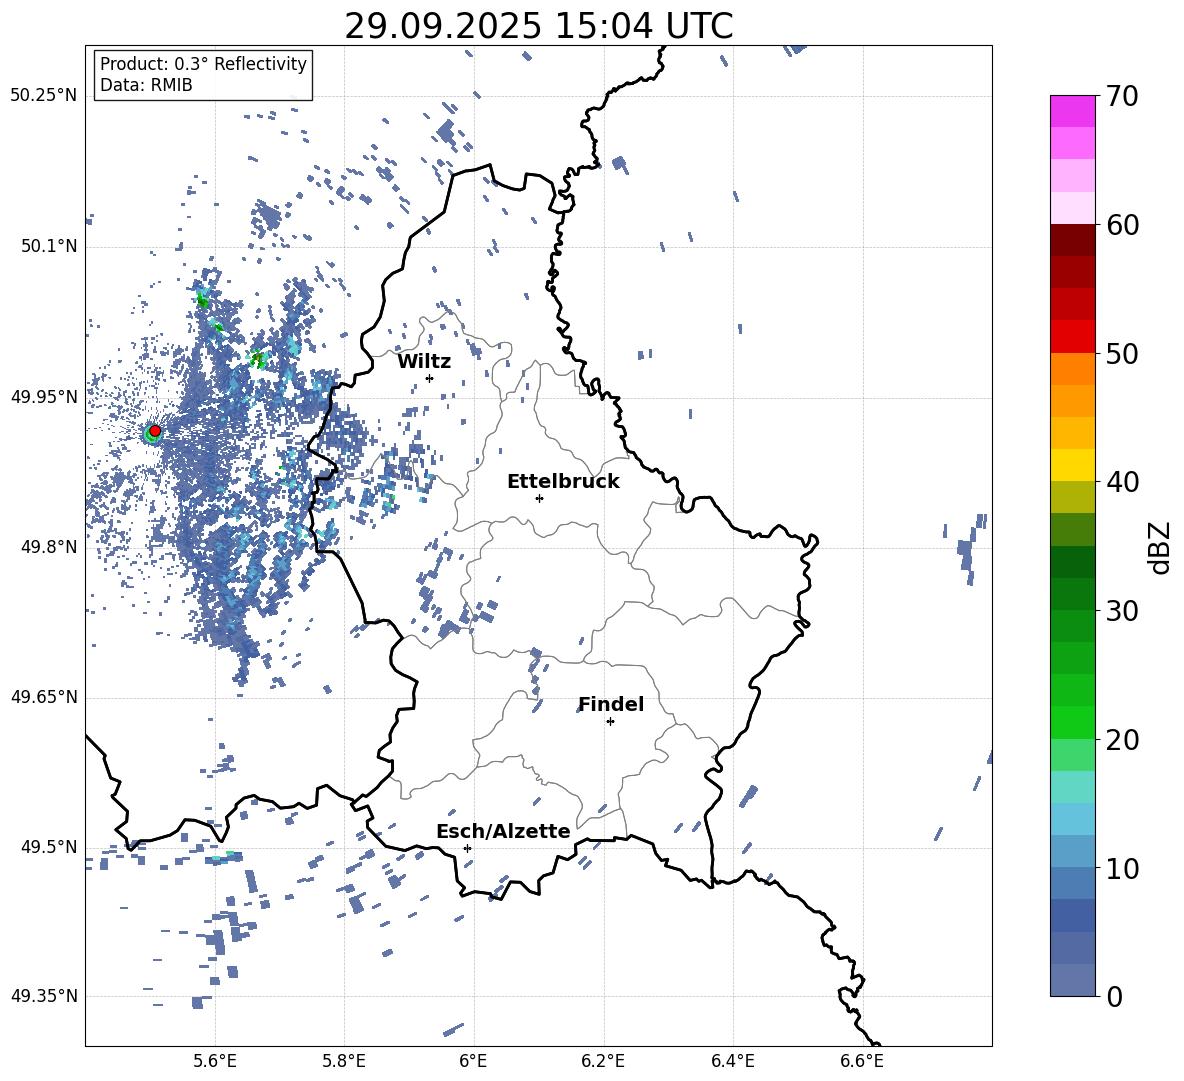
Task: Click the 50 colorbar tick label
Action: coord(1121,354)
